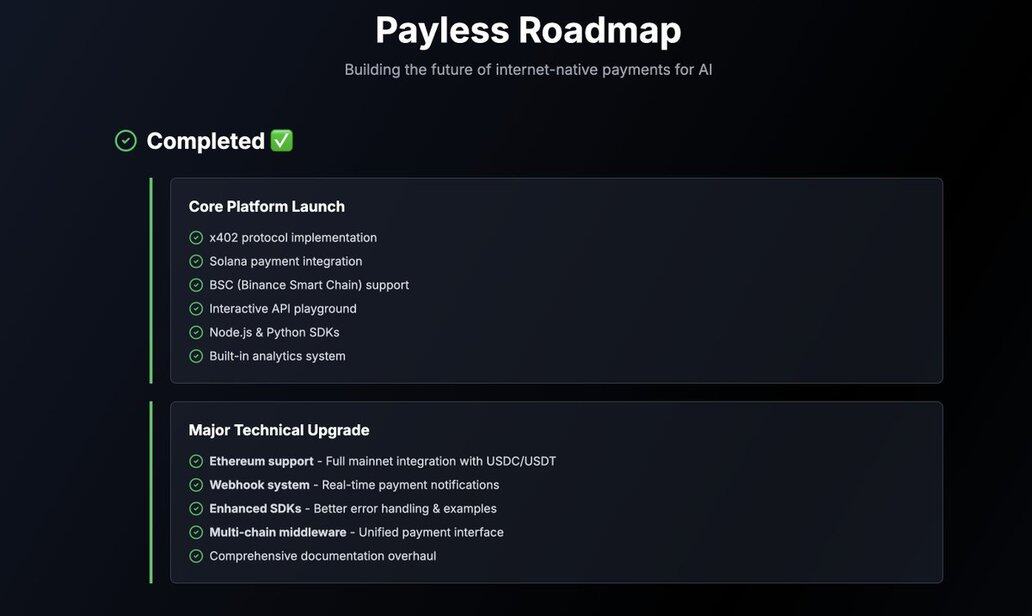This screenshot has height=616, width=1032.
Task: Click check icon next to Node.js & Python SDKs
Action: (x=196, y=332)
